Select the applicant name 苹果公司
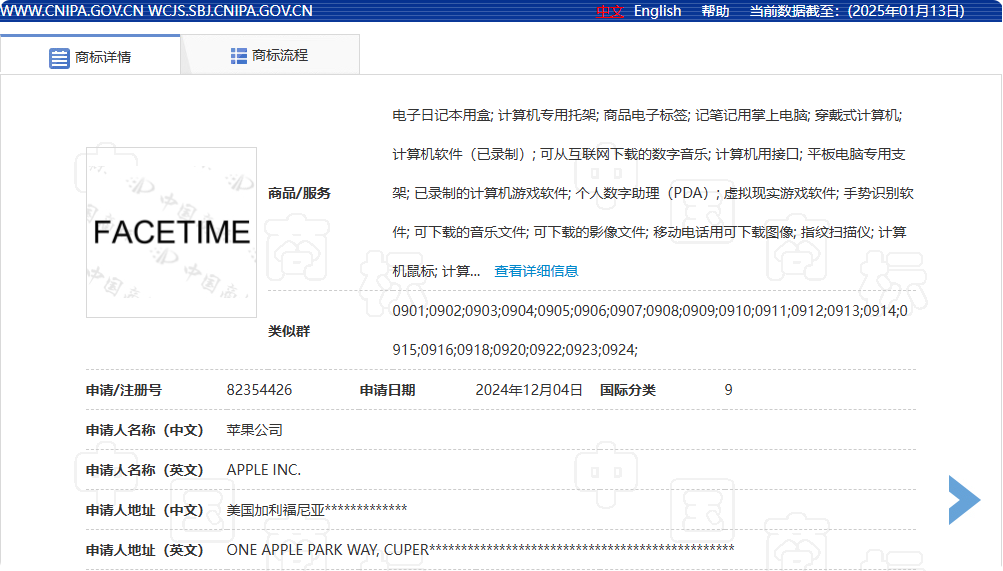Image resolution: width=1003 pixels, height=571 pixels. [x=255, y=430]
